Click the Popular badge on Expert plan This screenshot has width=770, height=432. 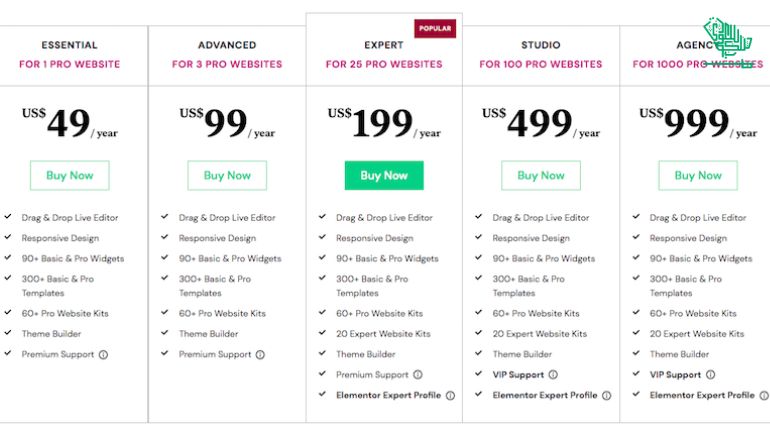click(435, 28)
